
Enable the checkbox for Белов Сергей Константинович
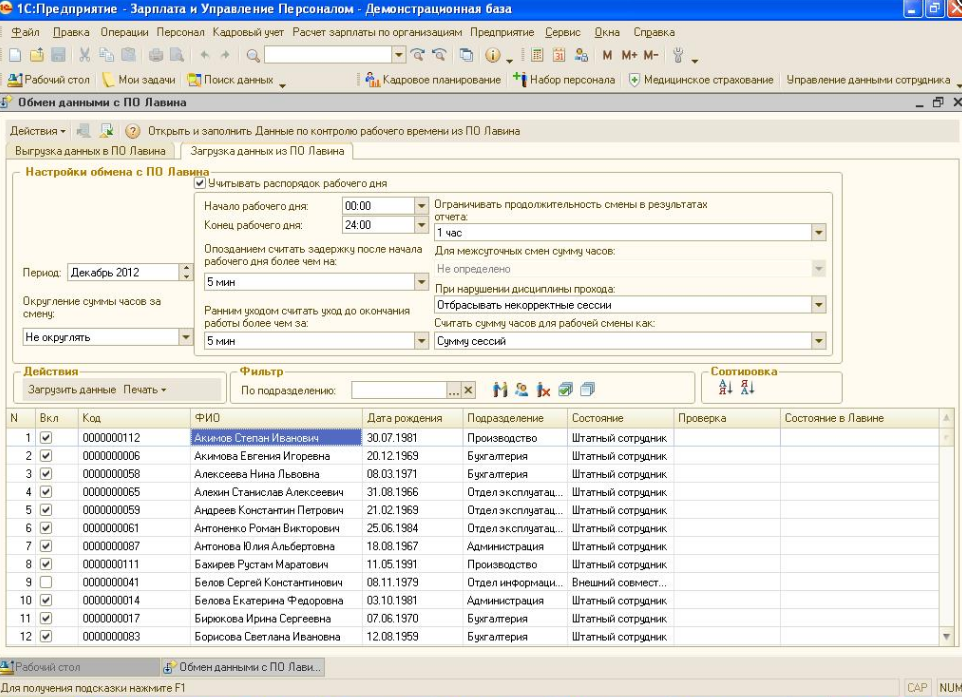(x=45, y=582)
